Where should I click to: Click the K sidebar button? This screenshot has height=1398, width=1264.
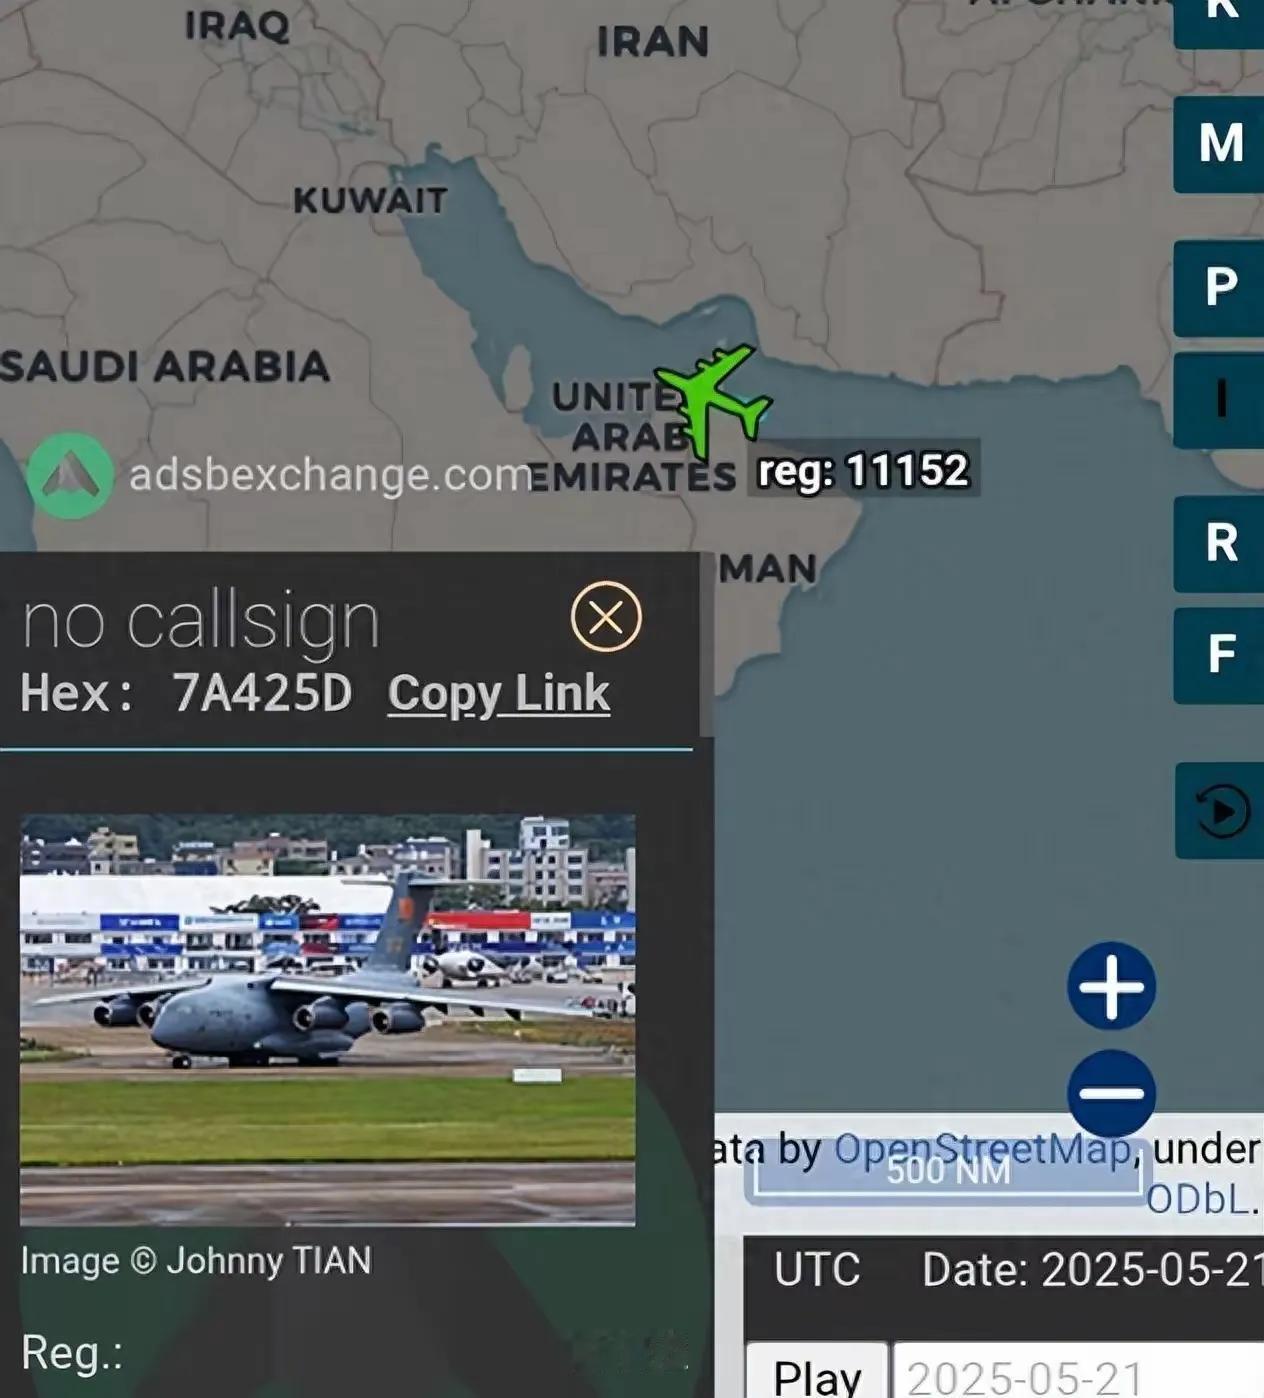[1219, 20]
